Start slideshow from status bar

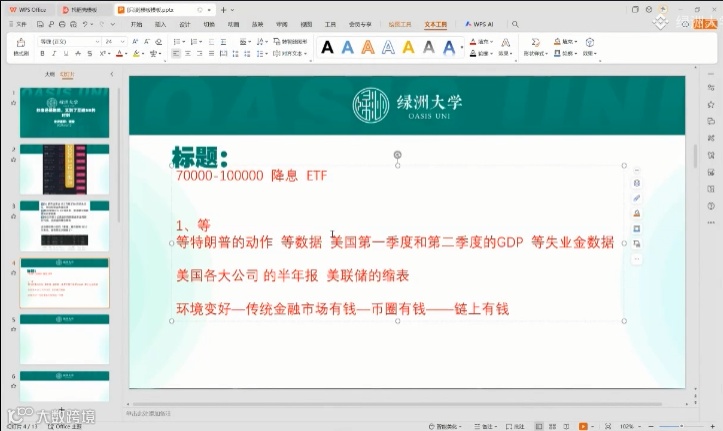click(x=583, y=426)
